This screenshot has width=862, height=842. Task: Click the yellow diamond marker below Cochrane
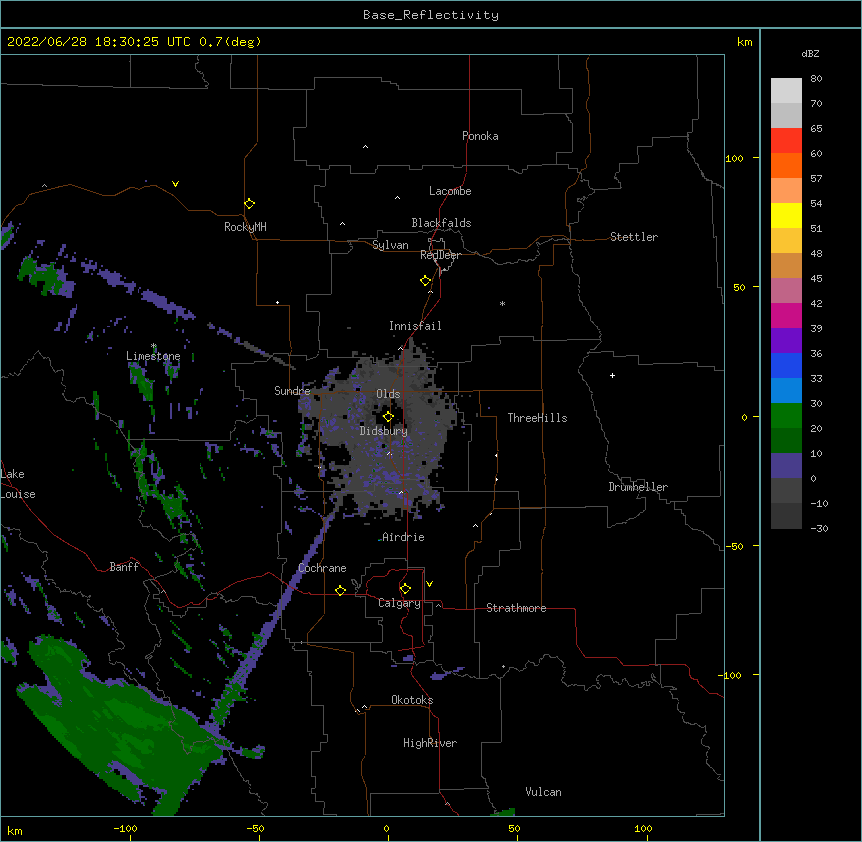coord(340,590)
